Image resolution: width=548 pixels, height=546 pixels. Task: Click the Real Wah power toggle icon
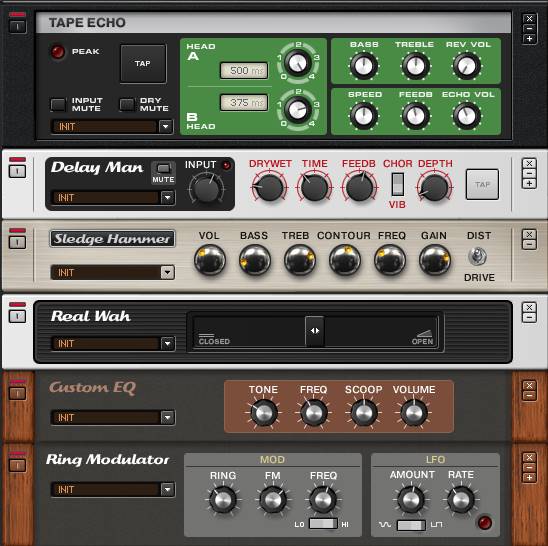(x=17, y=316)
